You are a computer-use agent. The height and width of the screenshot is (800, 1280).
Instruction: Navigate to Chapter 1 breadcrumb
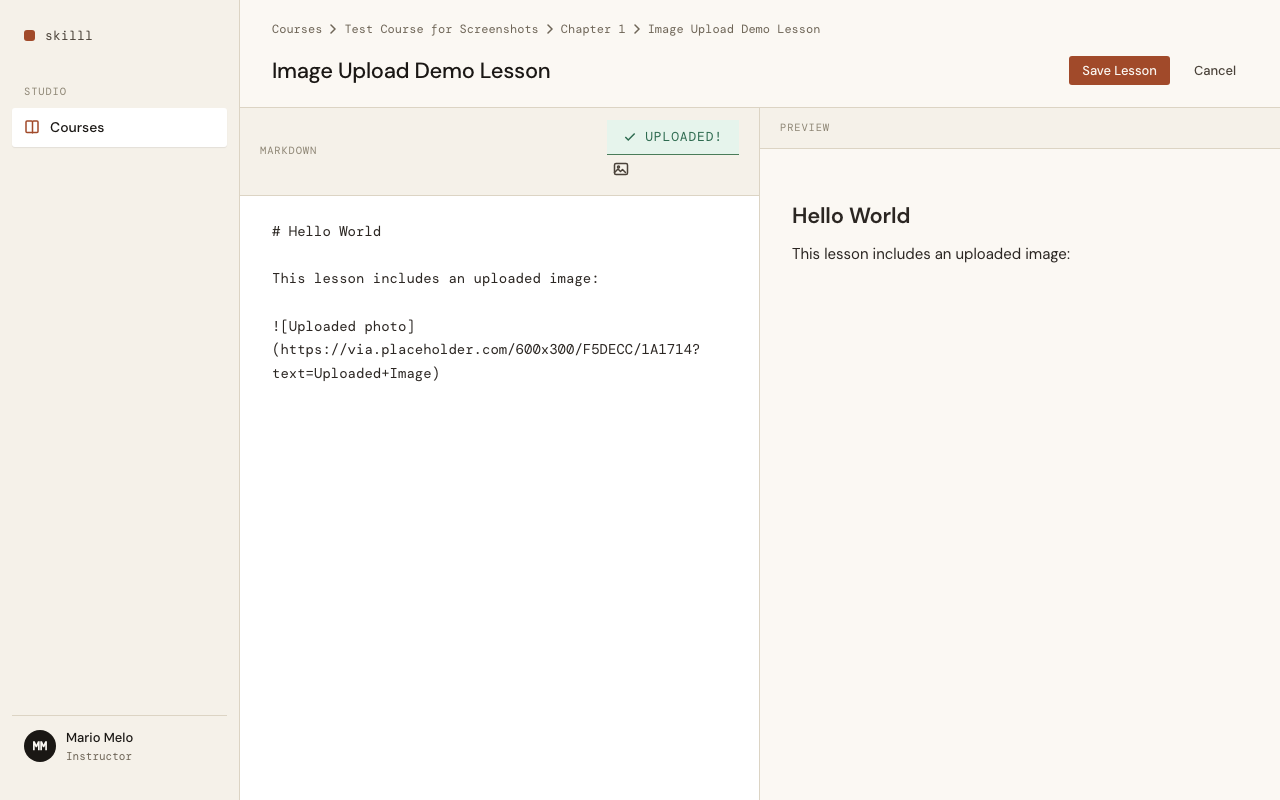[593, 29]
